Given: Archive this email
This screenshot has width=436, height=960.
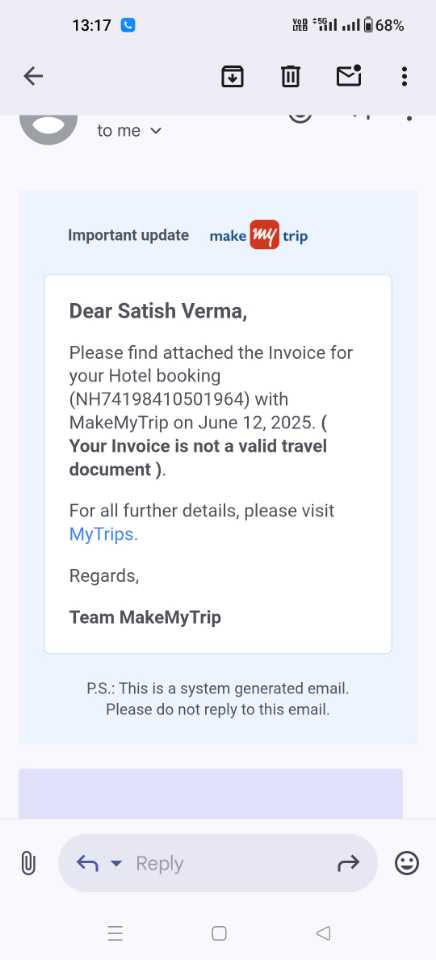Looking at the screenshot, I should point(232,77).
